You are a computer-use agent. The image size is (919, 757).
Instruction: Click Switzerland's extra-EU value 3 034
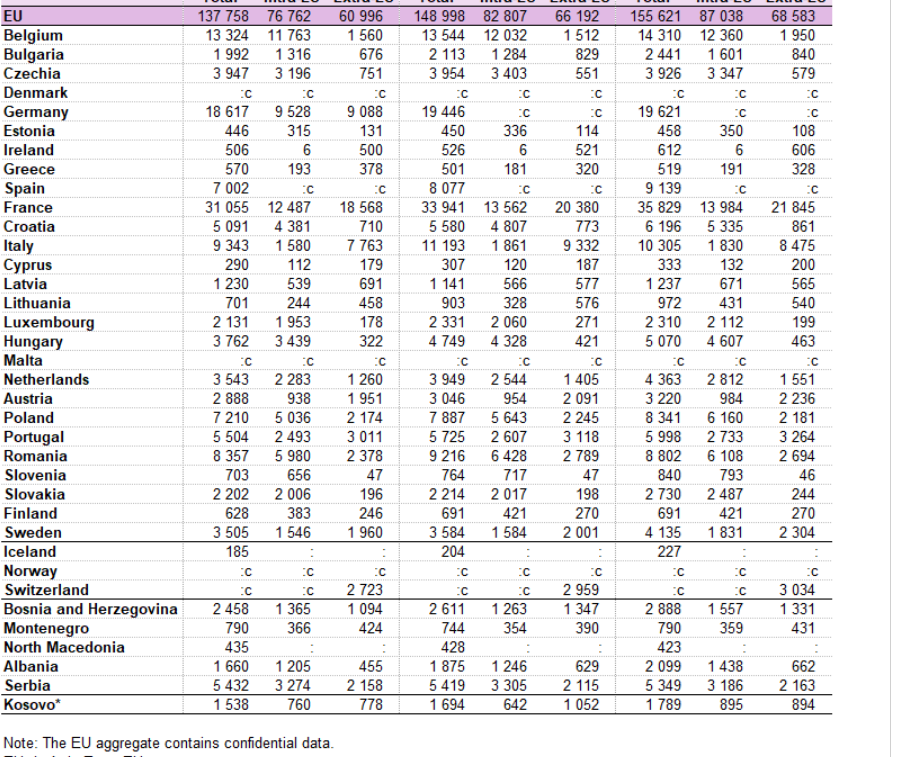click(x=796, y=590)
